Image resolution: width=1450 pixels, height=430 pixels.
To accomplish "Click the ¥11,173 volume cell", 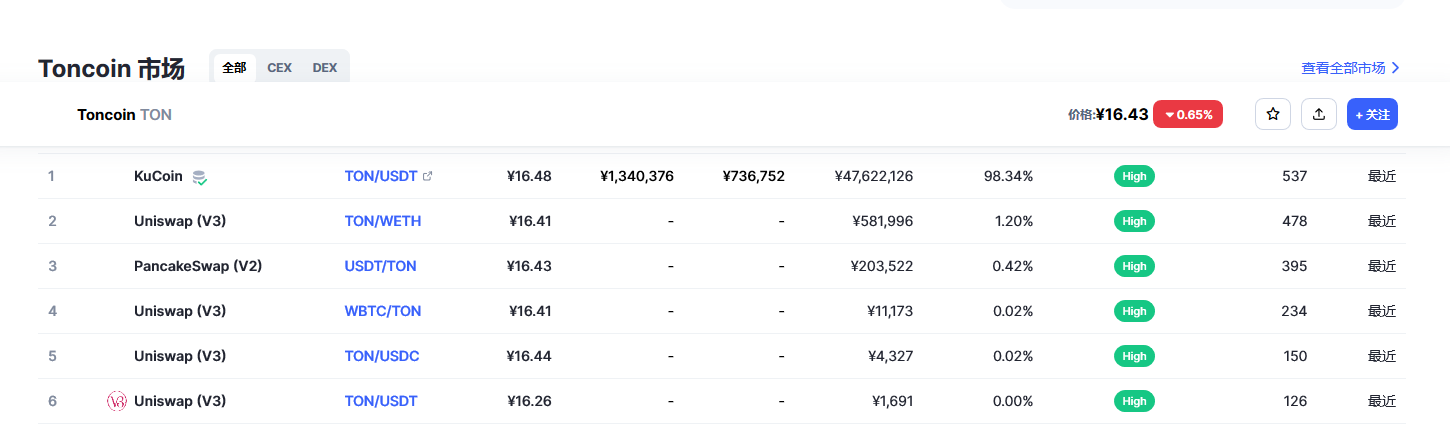I will click(890, 311).
